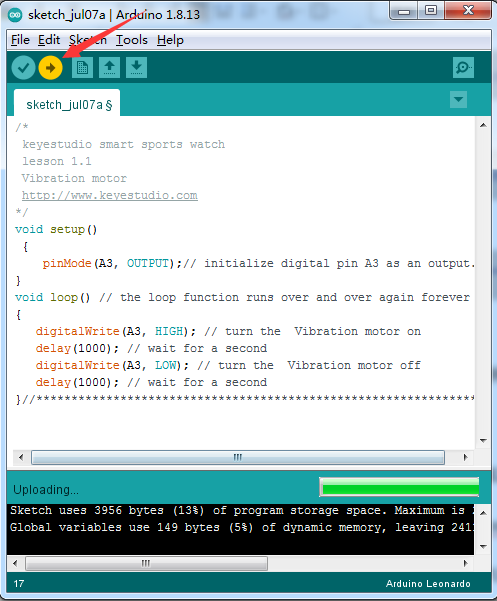Open the Tools menu
Viewport: 497px width, 601px height.
(131, 40)
